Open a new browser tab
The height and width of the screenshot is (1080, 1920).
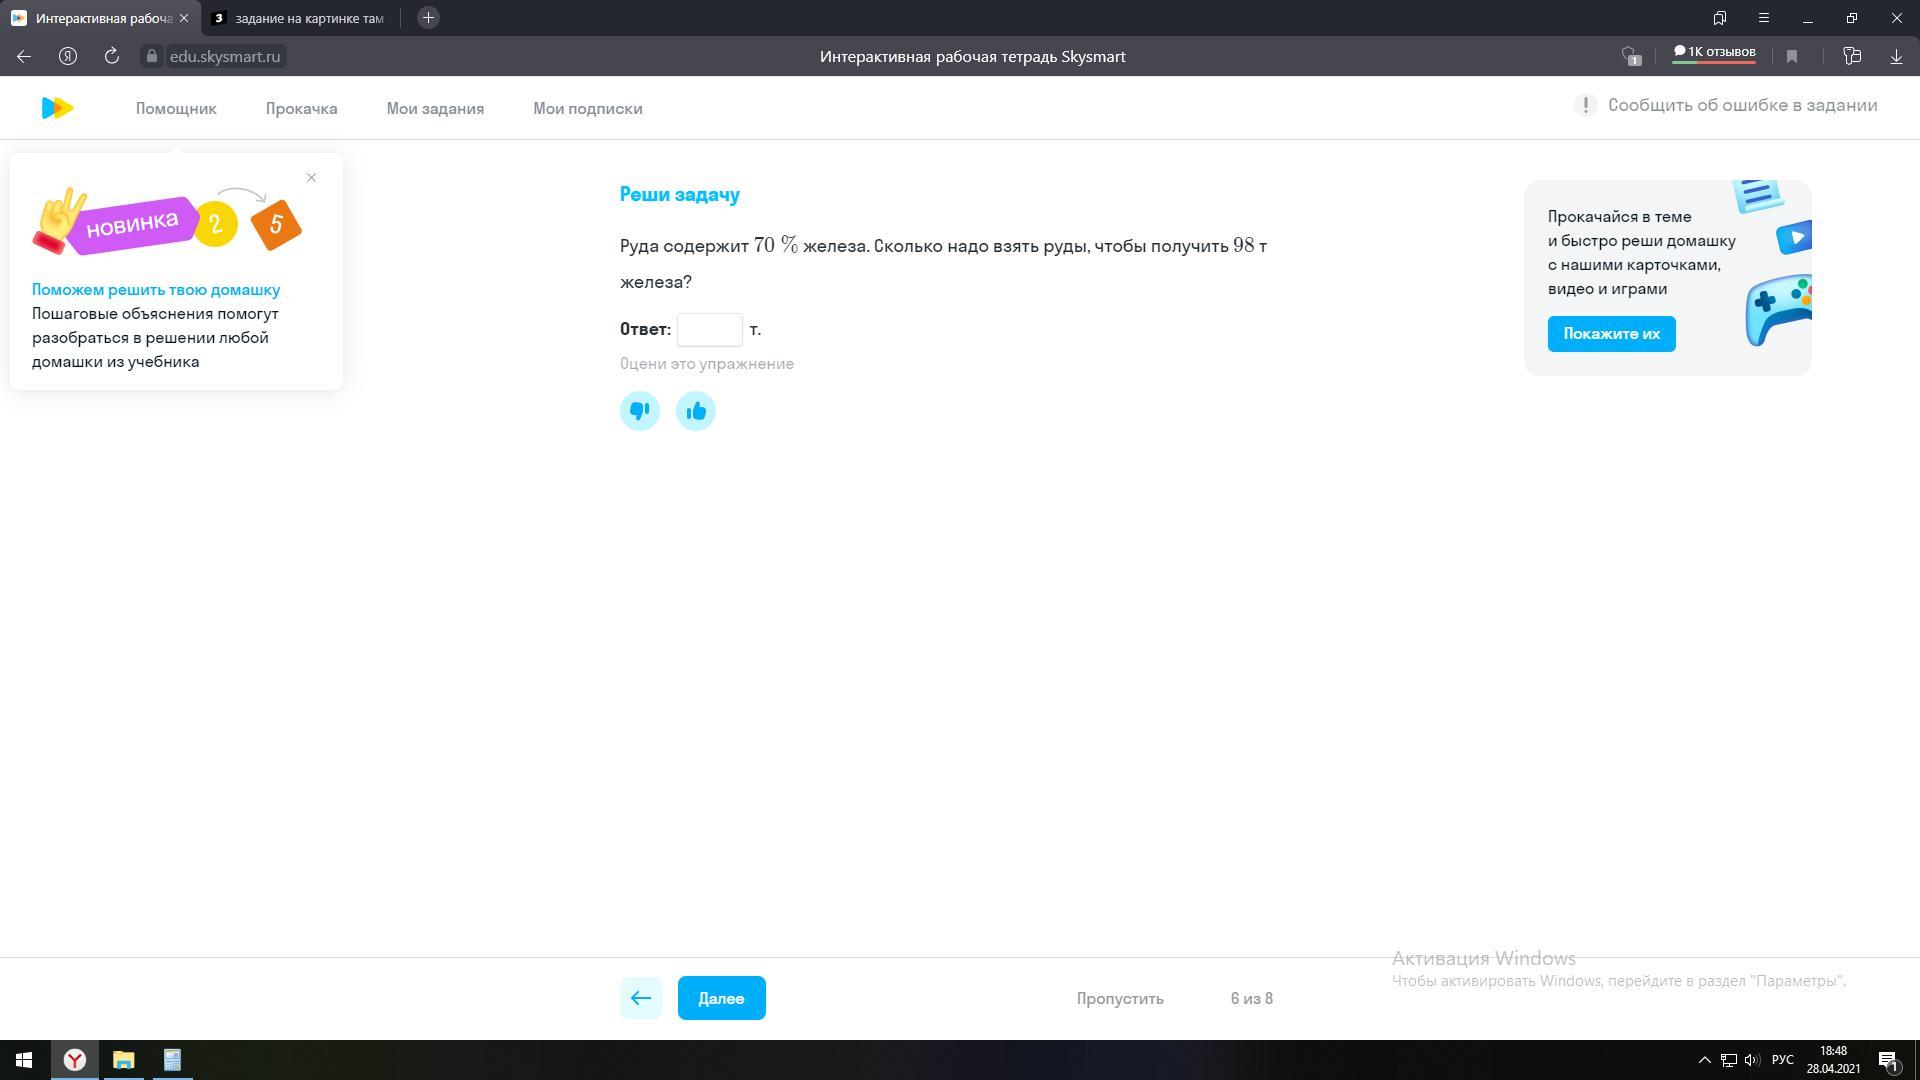click(x=428, y=18)
